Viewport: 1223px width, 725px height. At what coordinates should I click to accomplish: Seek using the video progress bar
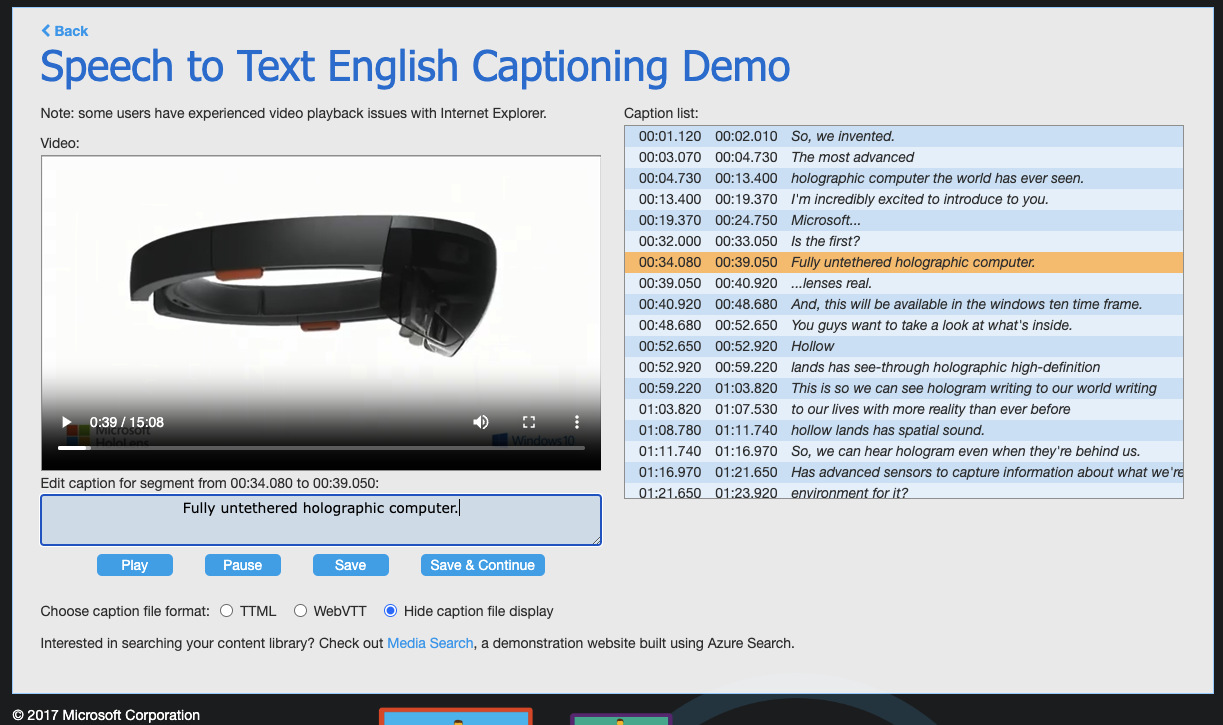320,448
